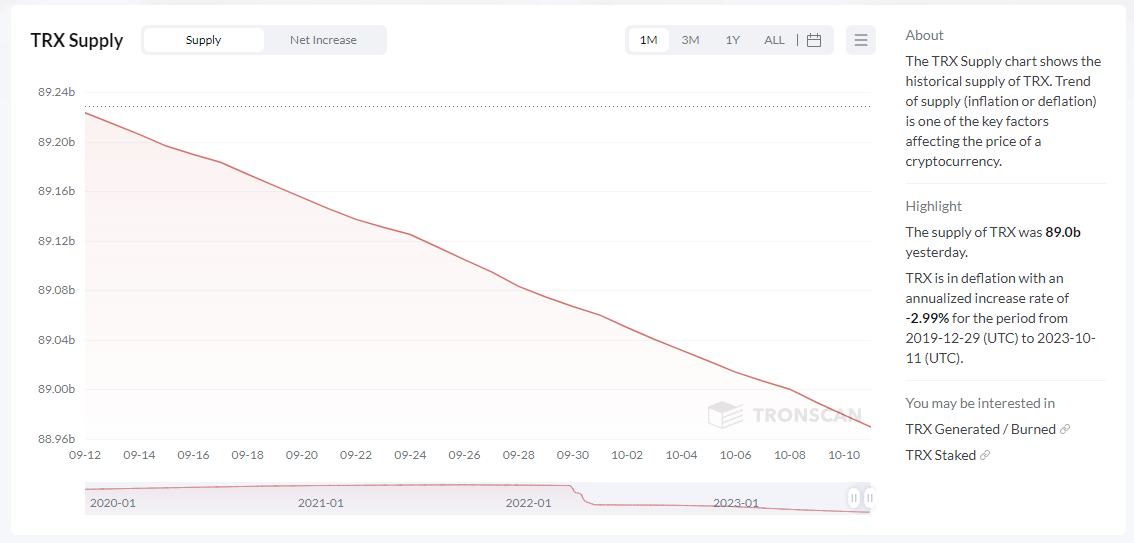Click the About heading

tap(924, 35)
